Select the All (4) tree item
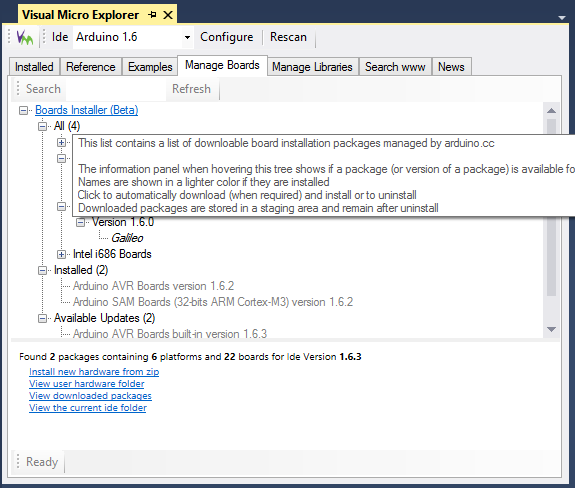This screenshot has height=488, width=575. click(x=67, y=126)
